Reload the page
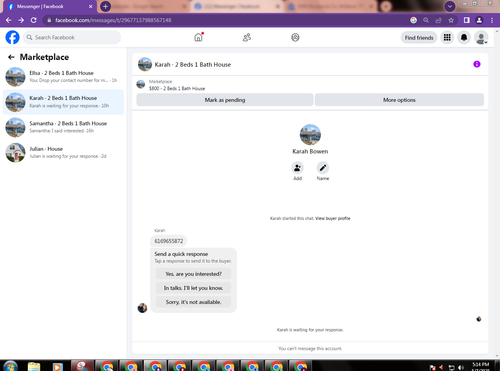Image resolution: width=500 pixels, height=371 pixels. tap(34, 20)
